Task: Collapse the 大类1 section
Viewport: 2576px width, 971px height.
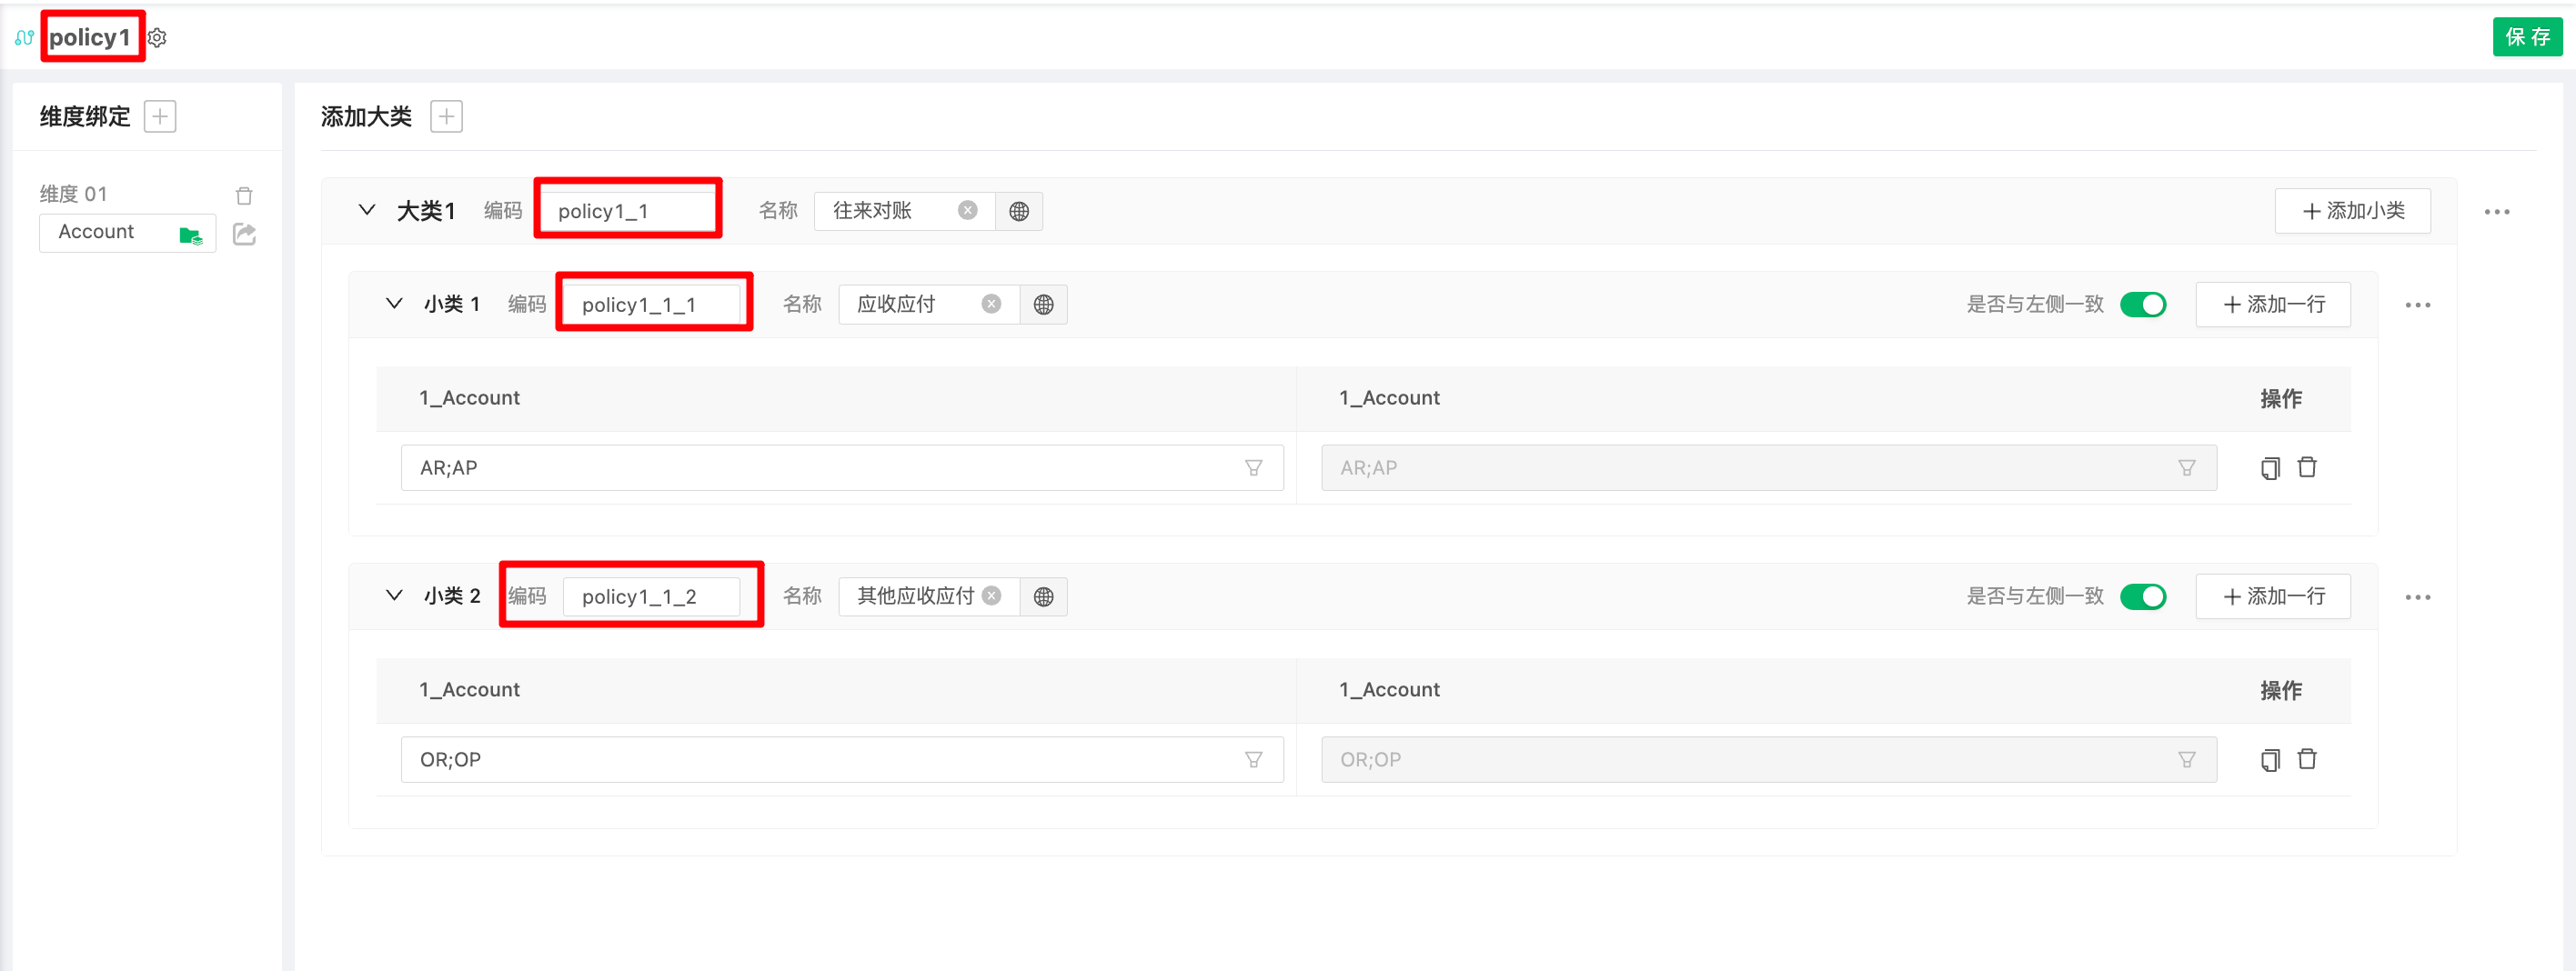Action: (x=367, y=210)
